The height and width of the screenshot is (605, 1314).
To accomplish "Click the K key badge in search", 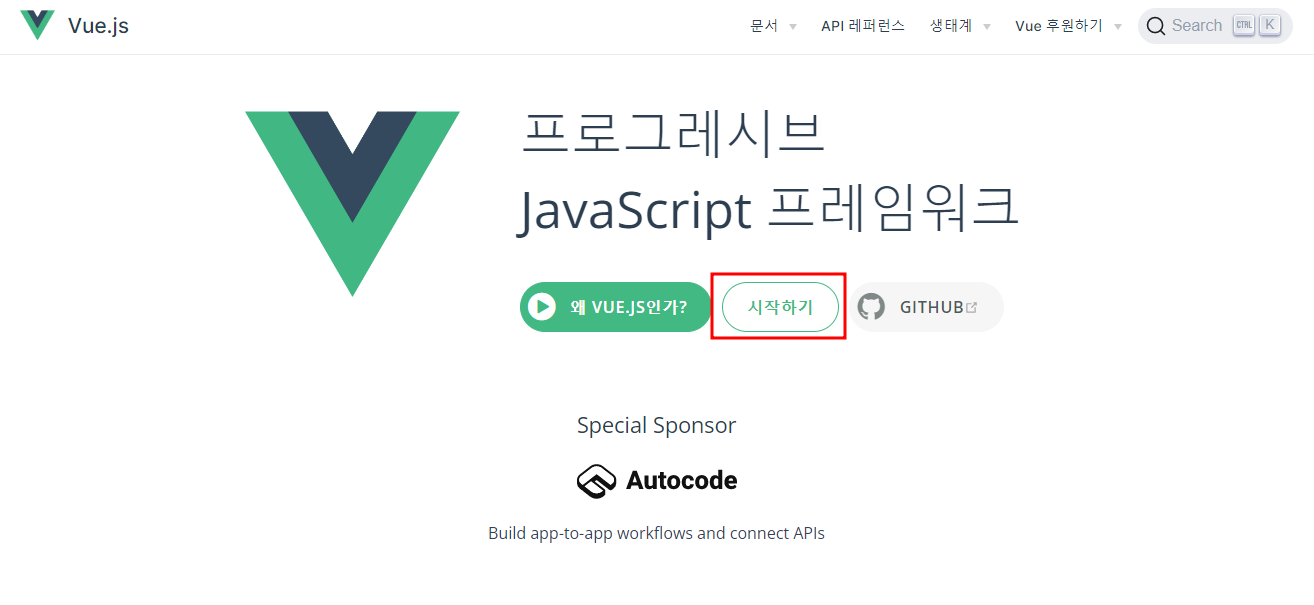I will click(1269, 26).
